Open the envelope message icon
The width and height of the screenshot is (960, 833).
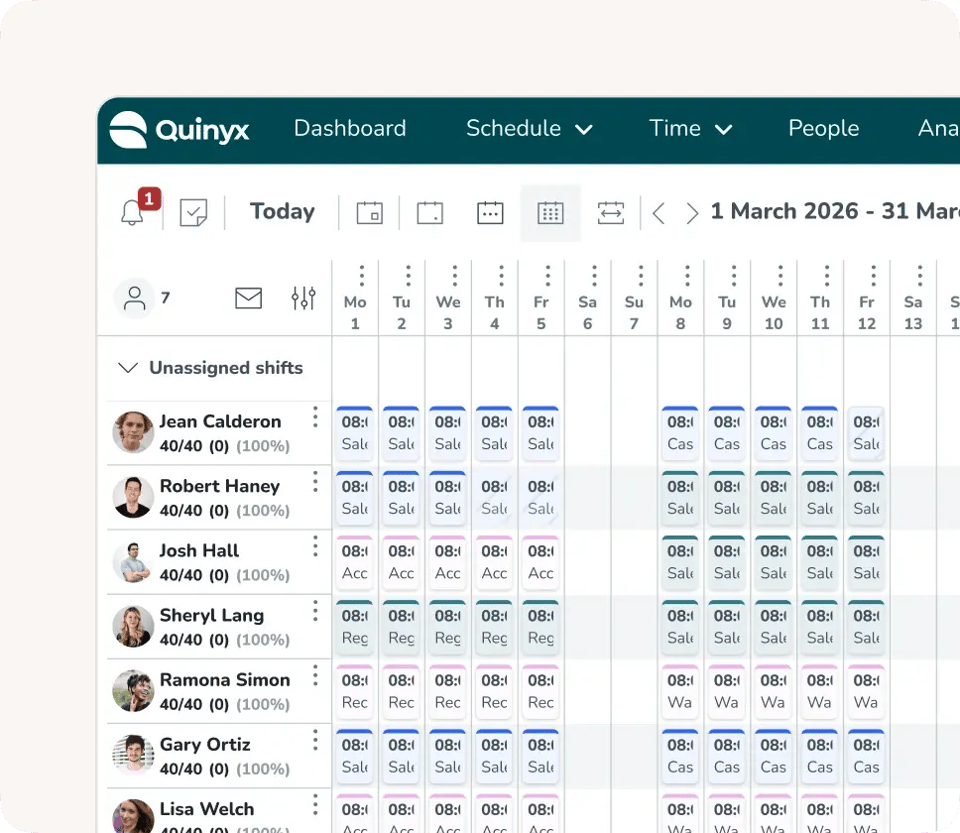(x=249, y=298)
